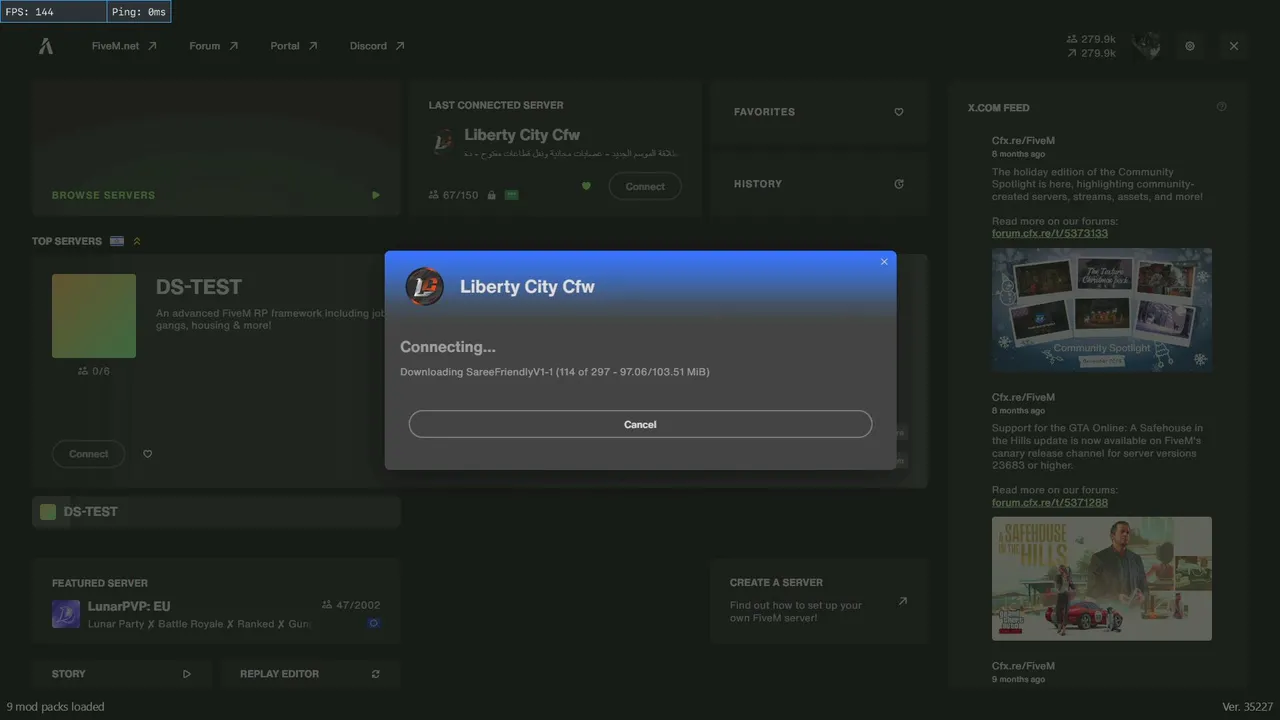This screenshot has width=1280, height=720.
Task: Click the DS-TEST server thumbnail
Action: click(x=94, y=316)
